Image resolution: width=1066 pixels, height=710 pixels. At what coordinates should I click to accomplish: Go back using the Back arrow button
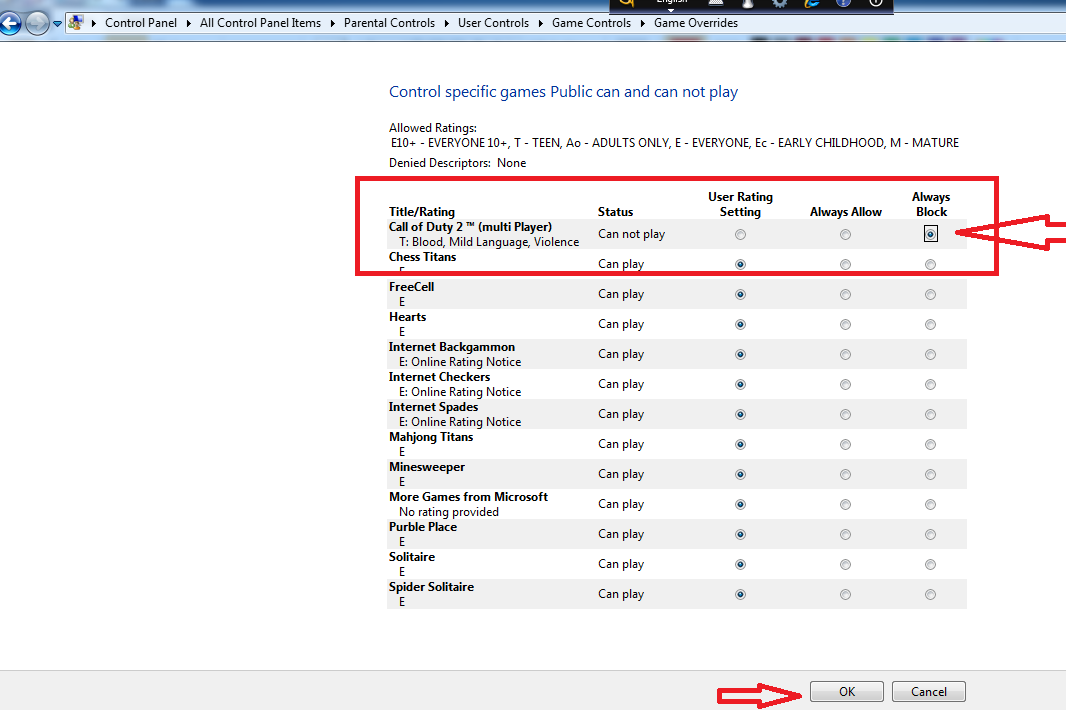pos(10,24)
